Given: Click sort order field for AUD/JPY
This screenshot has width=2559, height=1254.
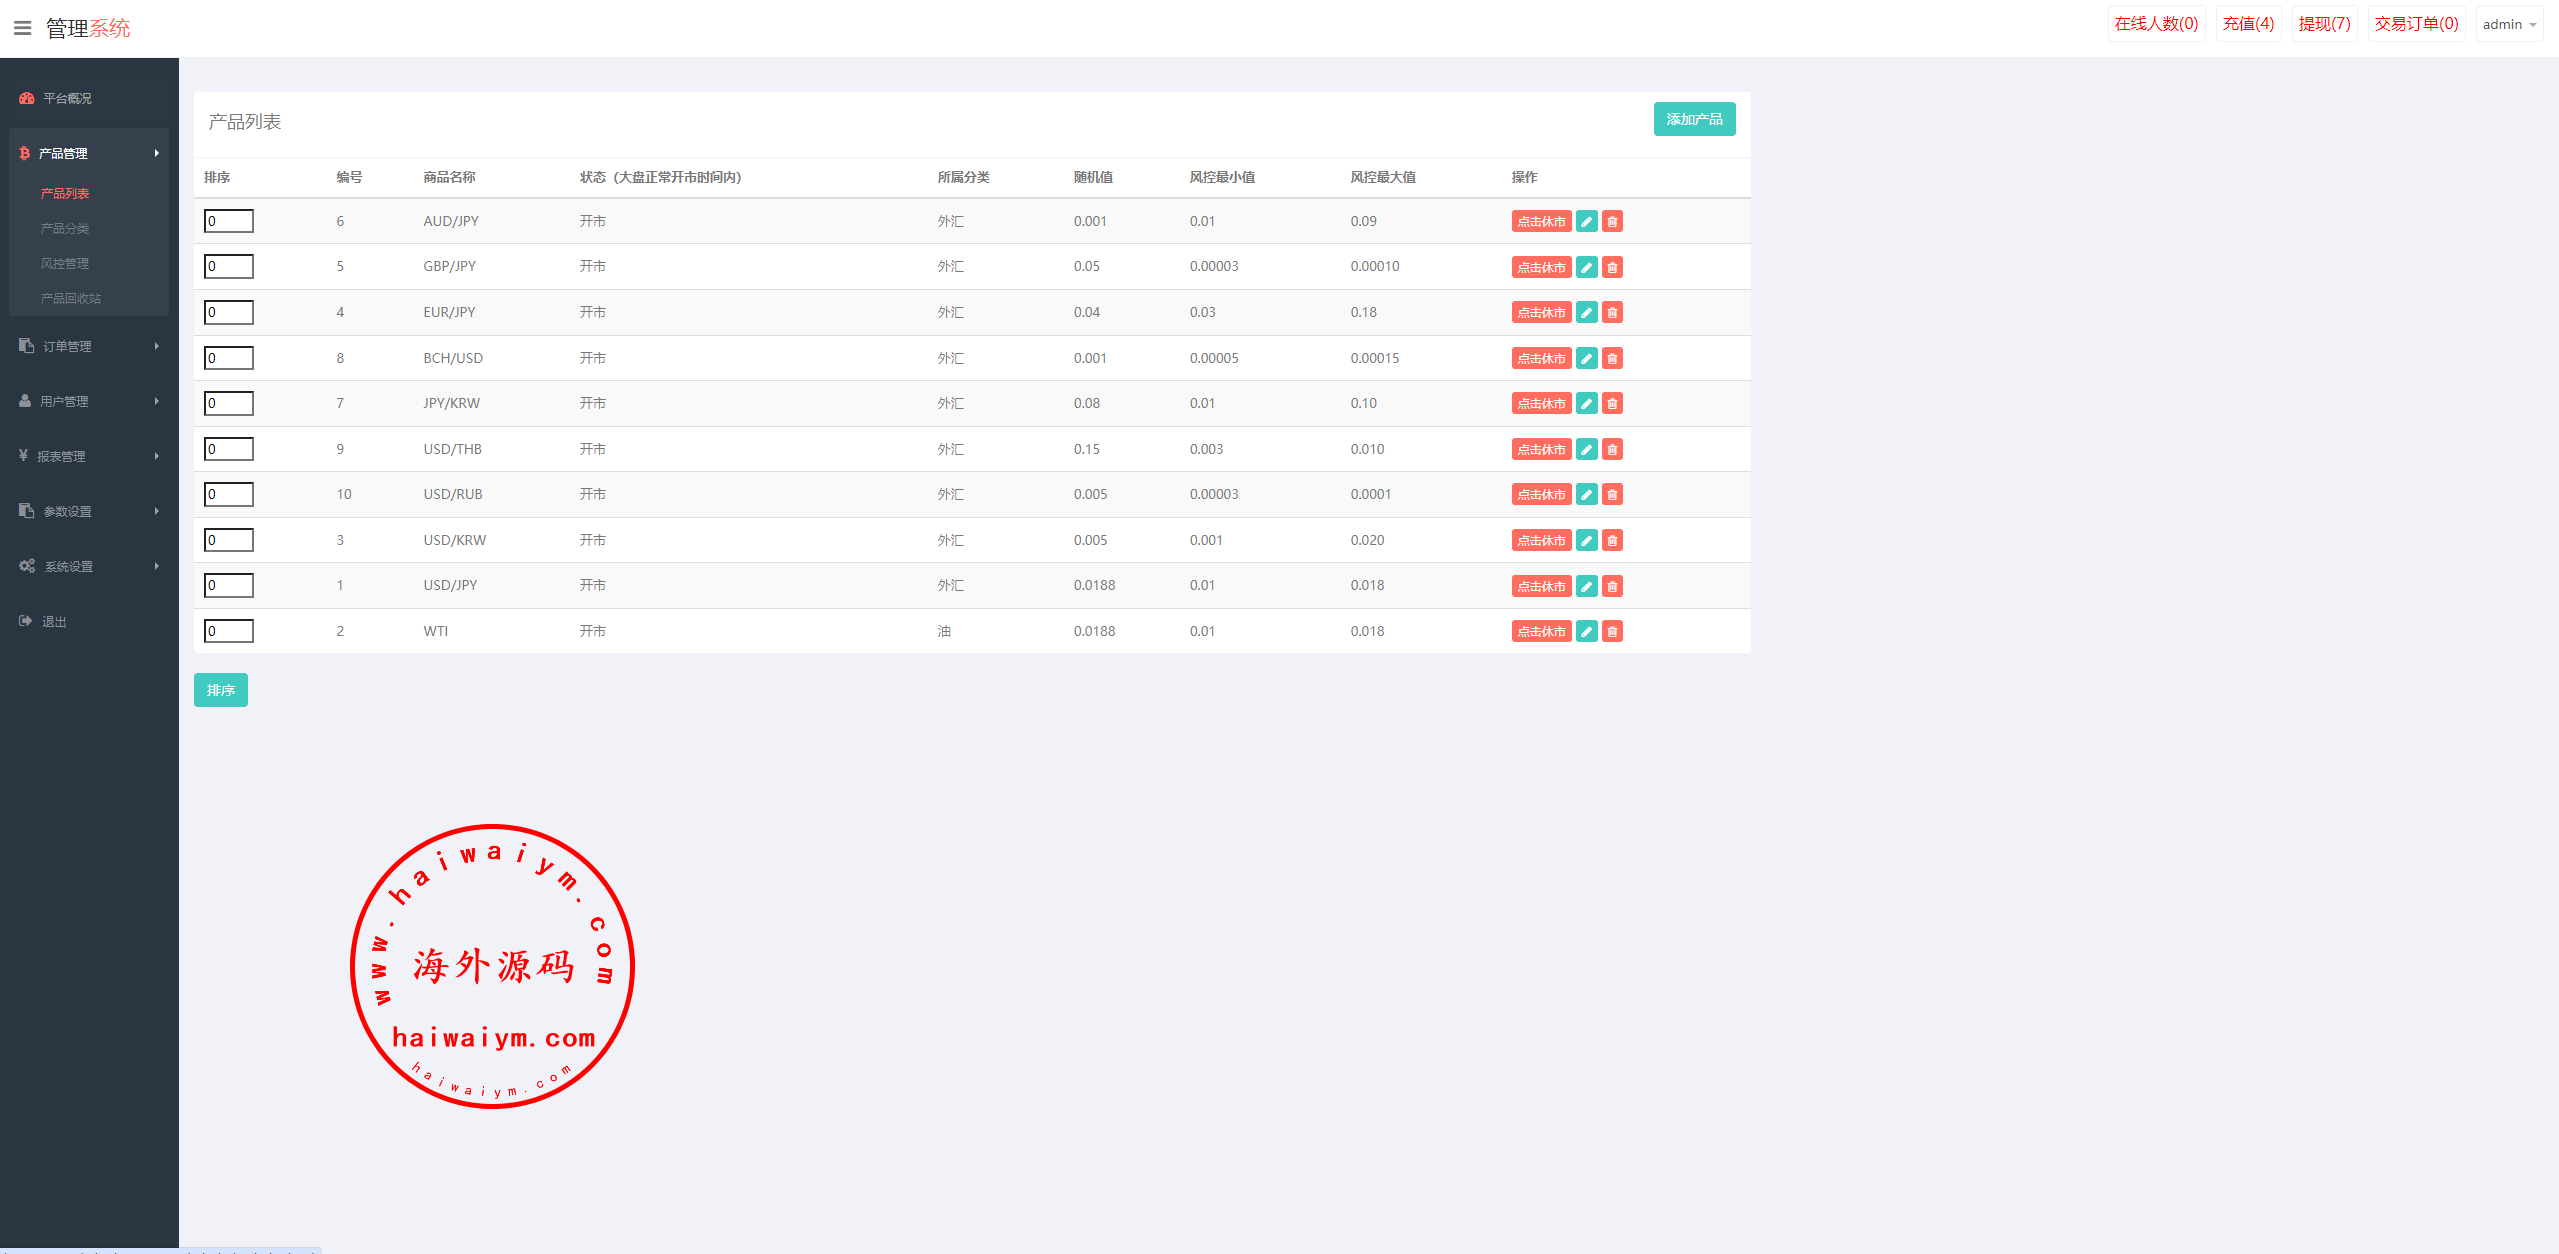Looking at the screenshot, I should [229, 221].
